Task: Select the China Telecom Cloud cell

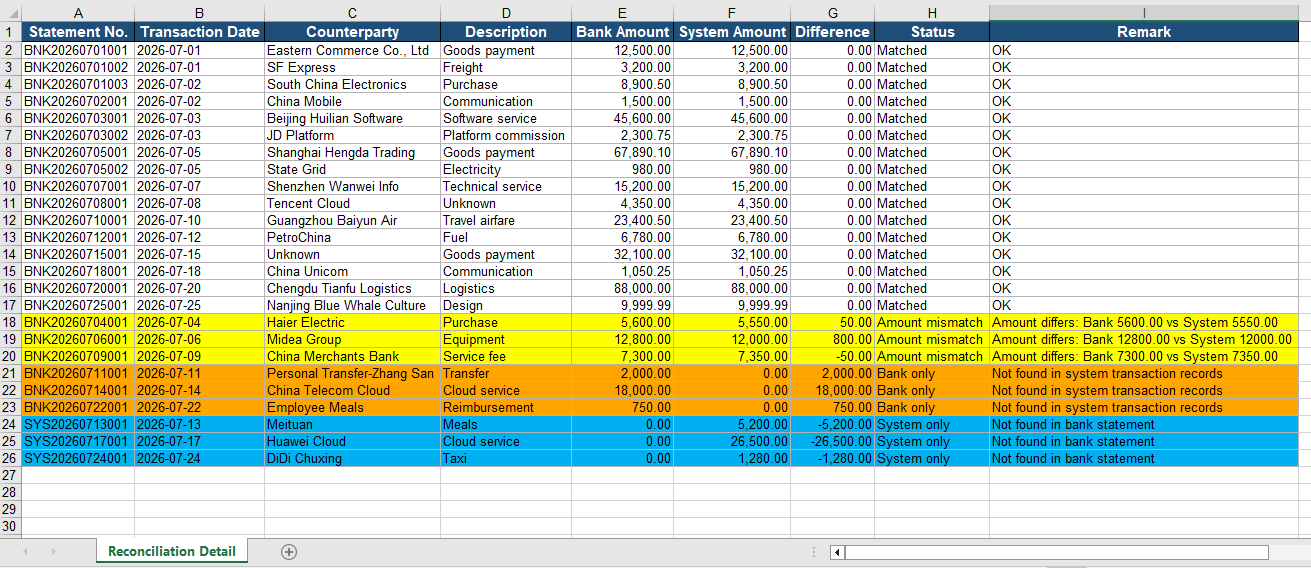Action: point(352,390)
